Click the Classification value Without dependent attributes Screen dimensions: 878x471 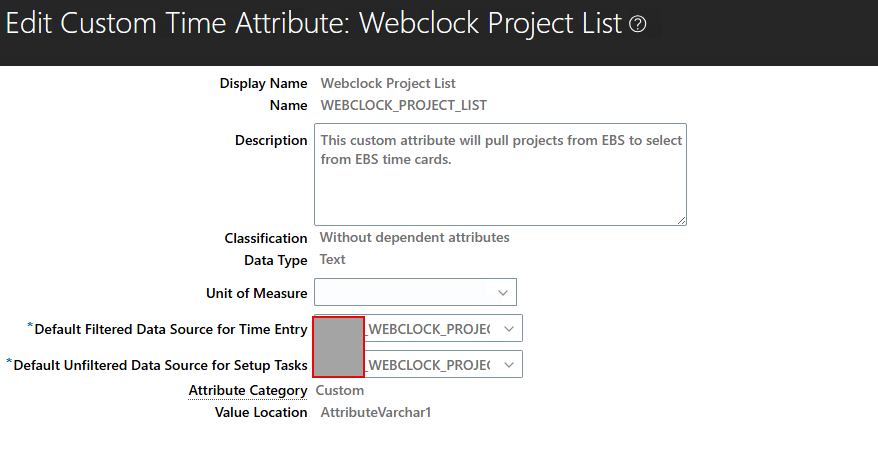coord(414,237)
